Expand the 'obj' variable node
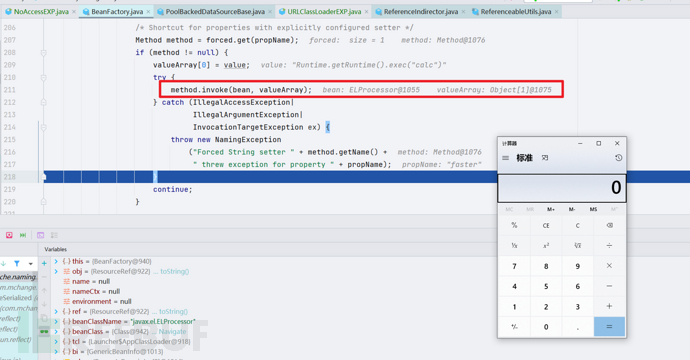Viewport: 690px width, 360px height. pos(56,272)
